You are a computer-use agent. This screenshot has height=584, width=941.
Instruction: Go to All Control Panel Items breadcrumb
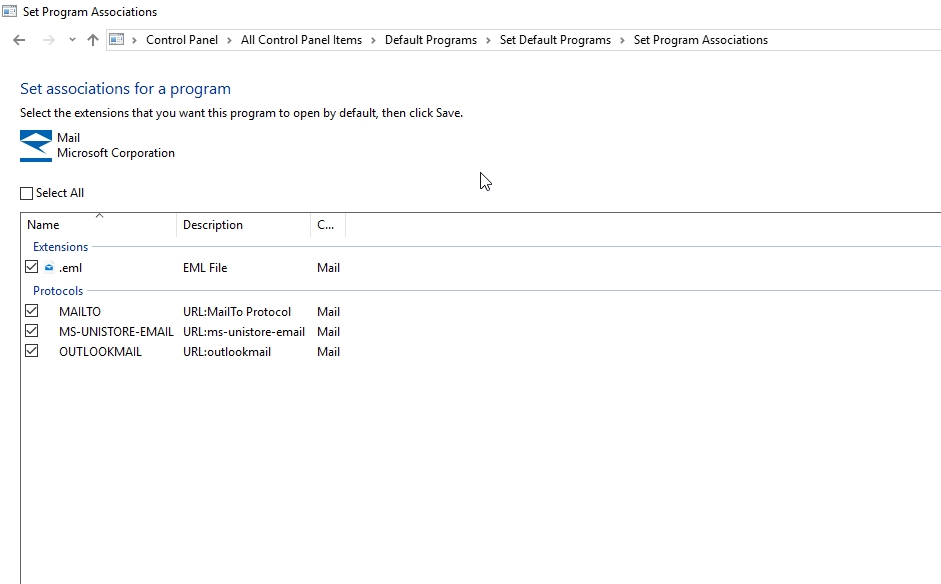tap(301, 40)
